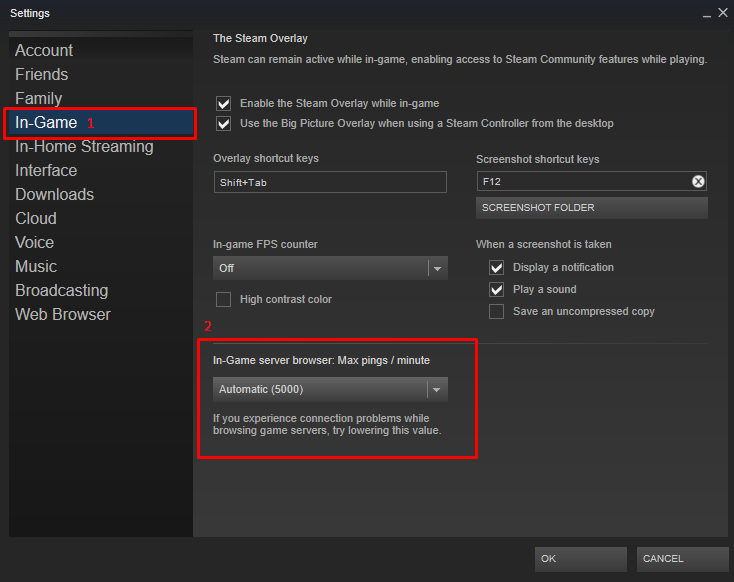The width and height of the screenshot is (734, 582).
Task: Open the In-Home Streaming section
Action: coord(84,147)
